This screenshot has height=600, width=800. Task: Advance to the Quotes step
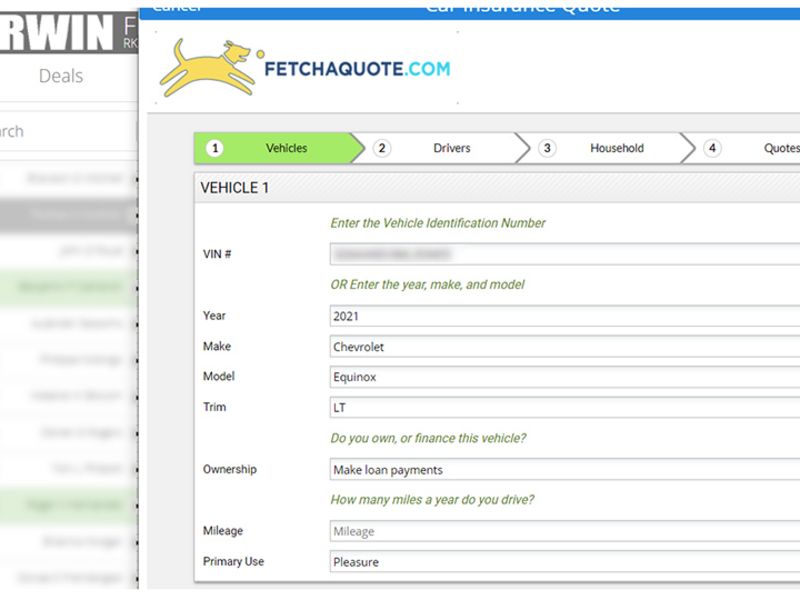coord(780,147)
